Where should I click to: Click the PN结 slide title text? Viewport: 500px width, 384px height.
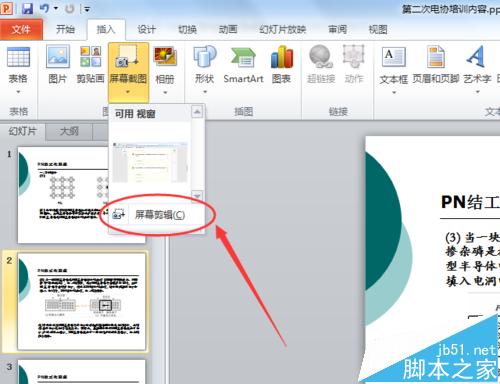(470, 202)
